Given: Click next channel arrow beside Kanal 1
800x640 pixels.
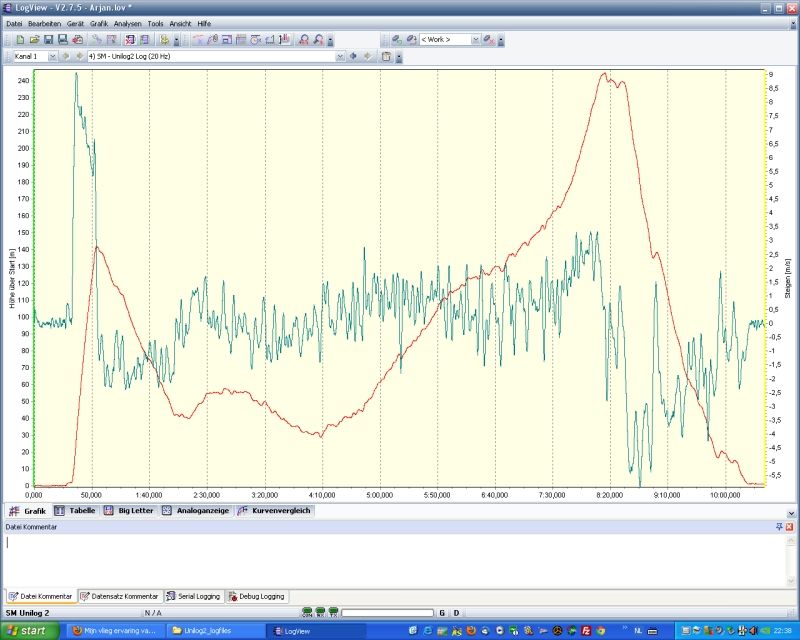Looking at the screenshot, I should [79, 57].
